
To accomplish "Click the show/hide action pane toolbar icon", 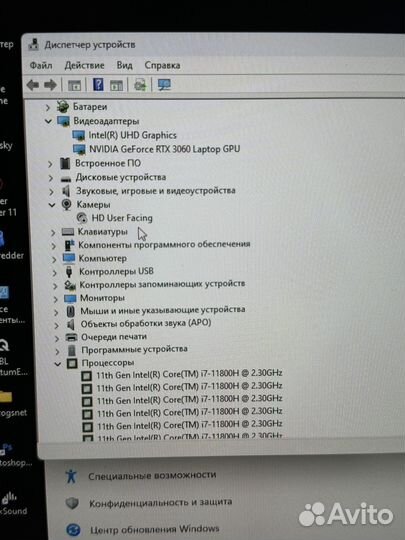I will tap(116, 85).
